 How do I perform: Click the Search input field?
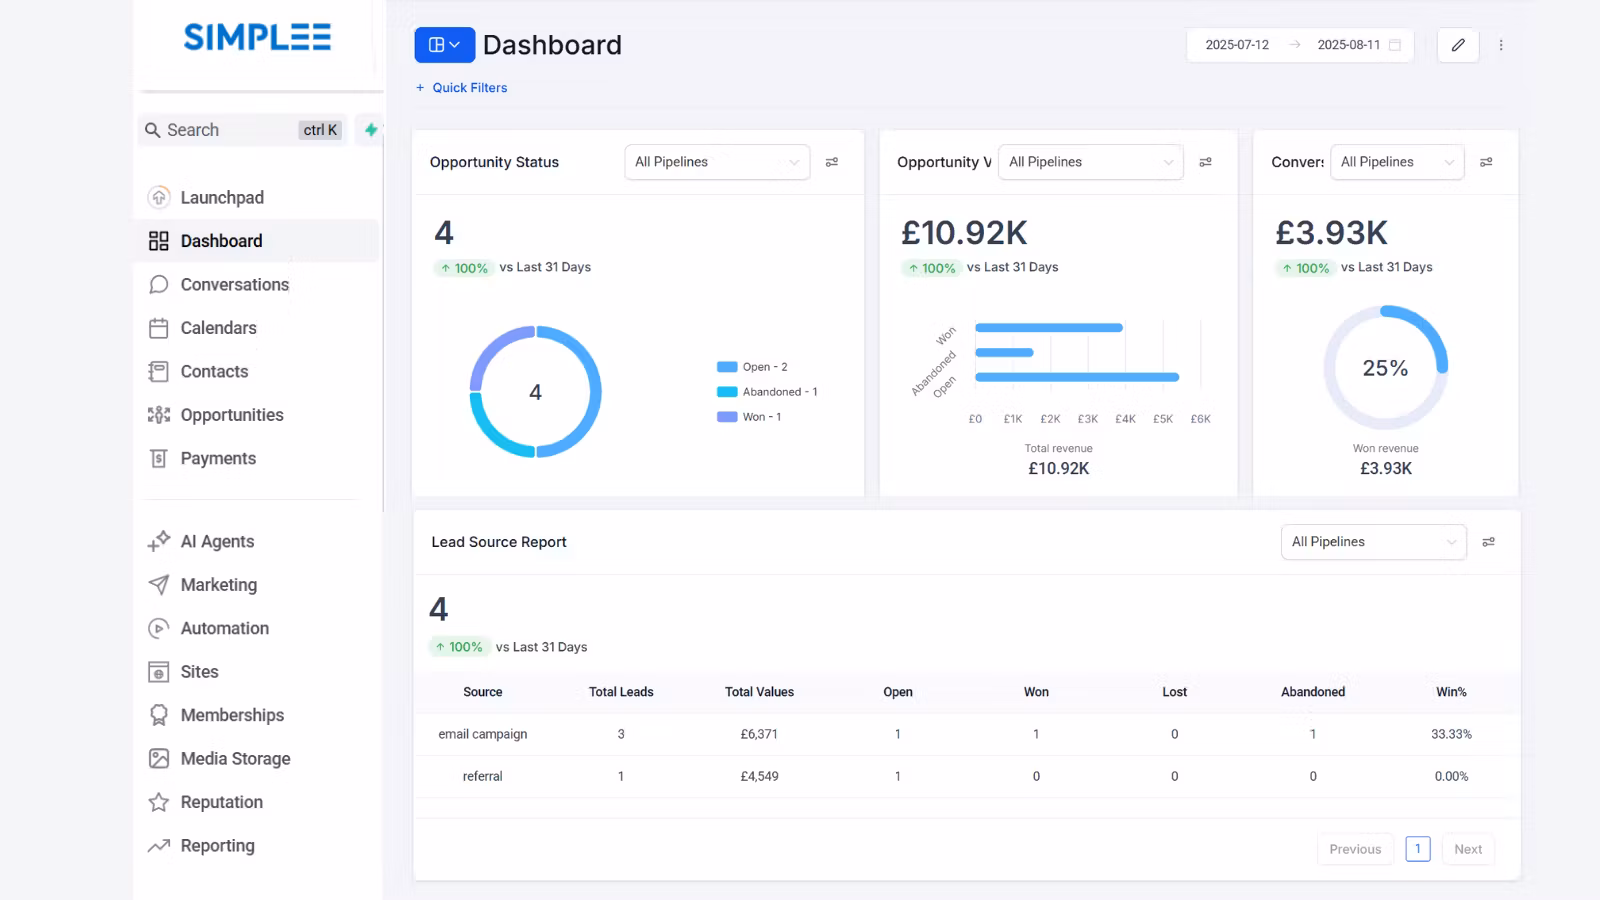click(230, 130)
